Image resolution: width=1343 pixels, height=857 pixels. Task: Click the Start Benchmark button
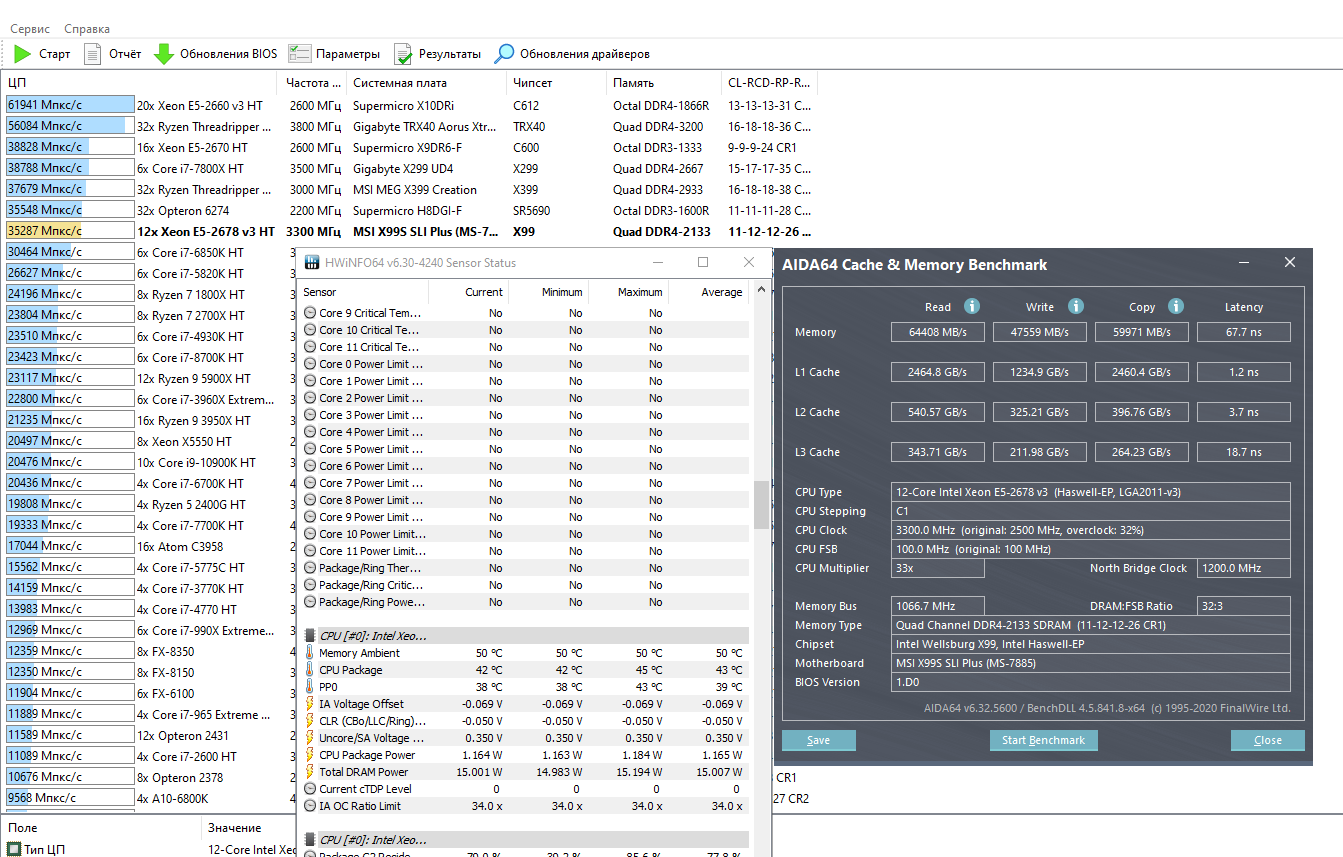[x=1043, y=740]
